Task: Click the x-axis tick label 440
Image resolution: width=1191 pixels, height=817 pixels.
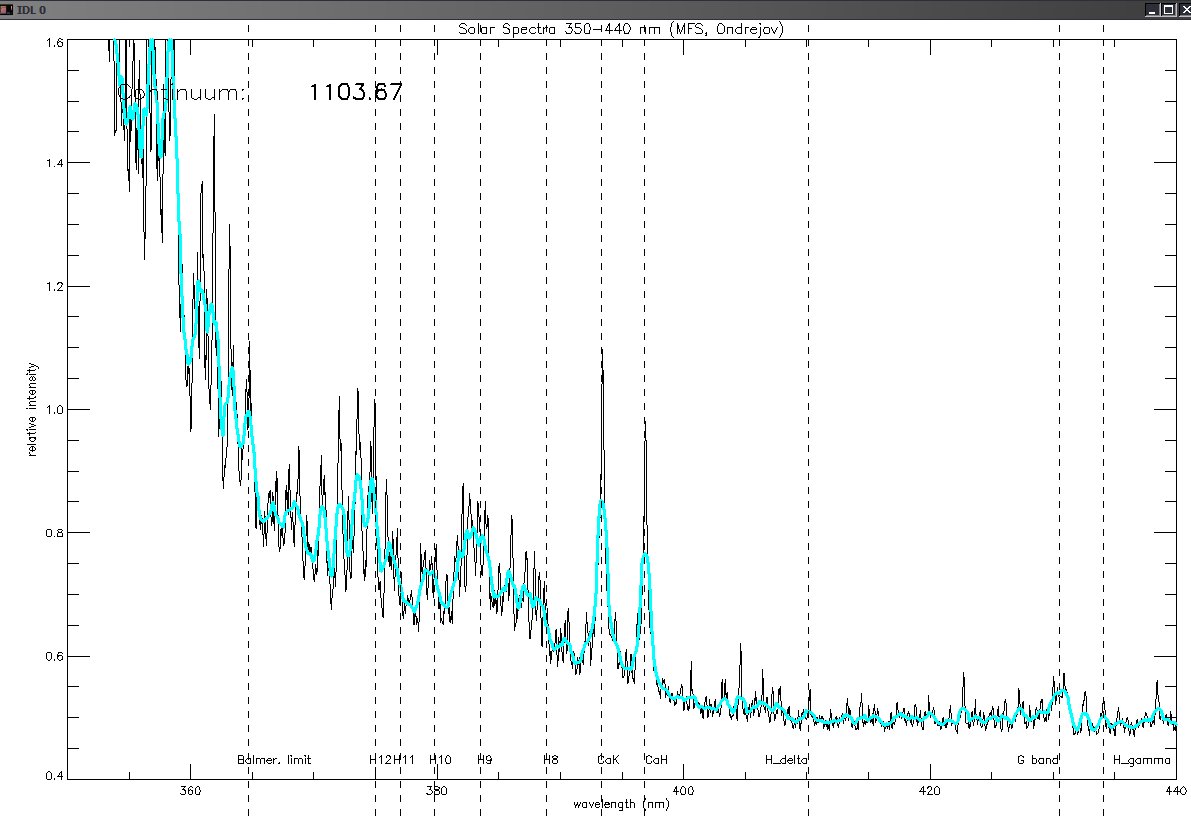Action: click(x=1175, y=790)
